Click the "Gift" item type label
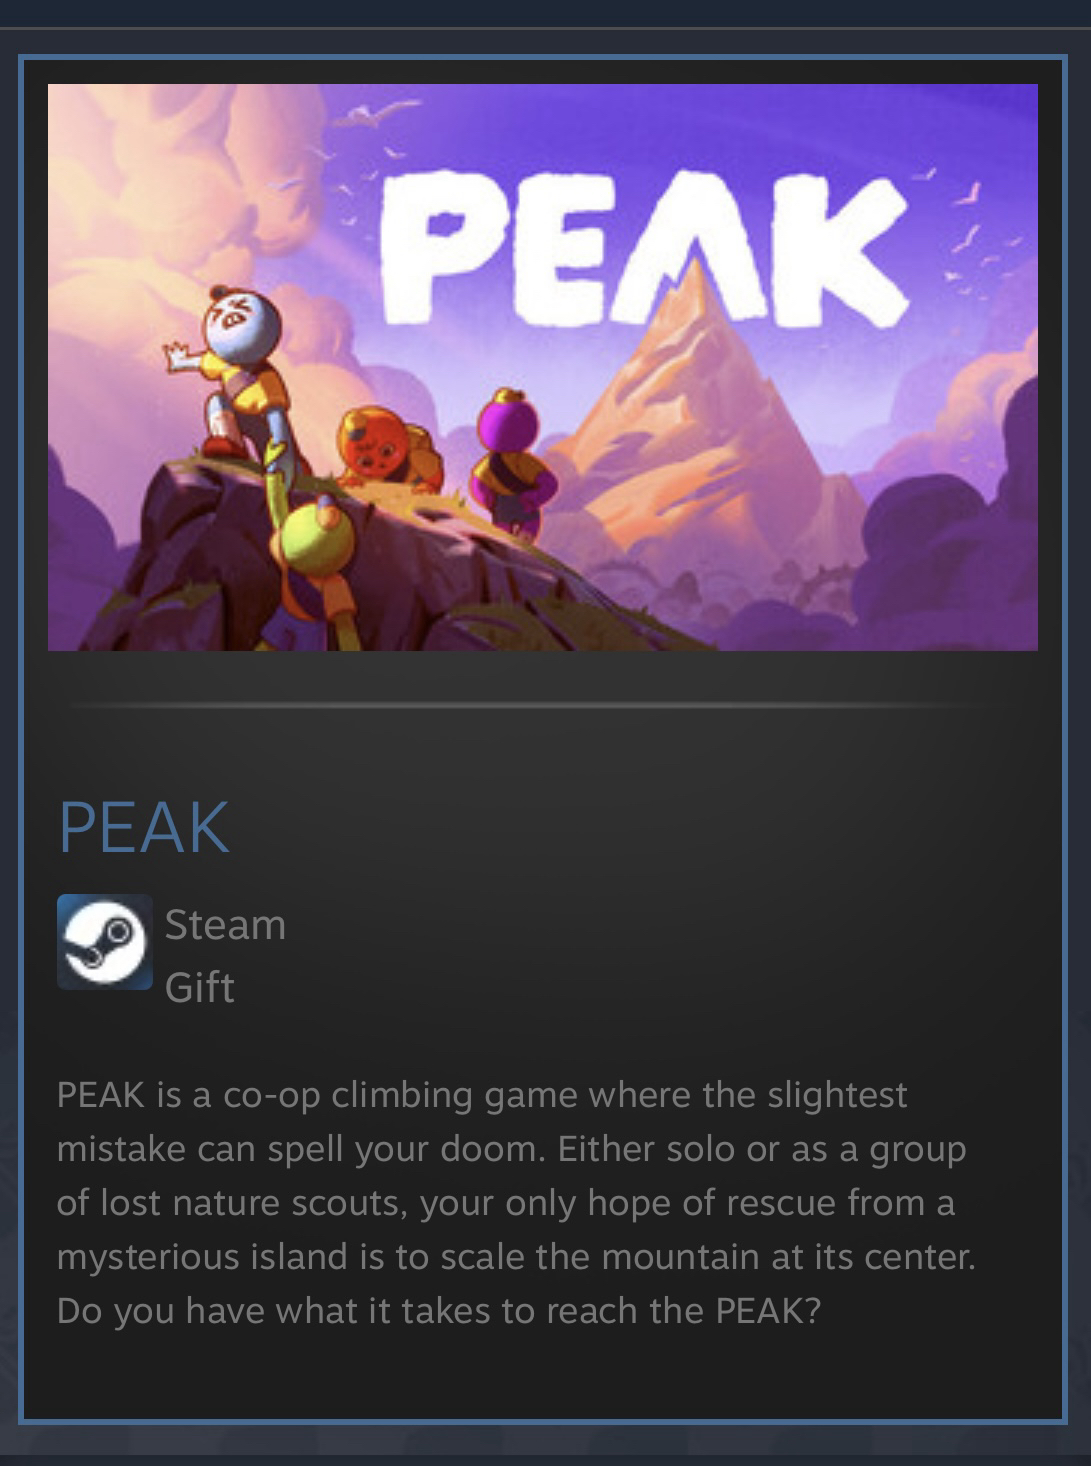Screen dimensions: 1091x1466 (x=199, y=987)
